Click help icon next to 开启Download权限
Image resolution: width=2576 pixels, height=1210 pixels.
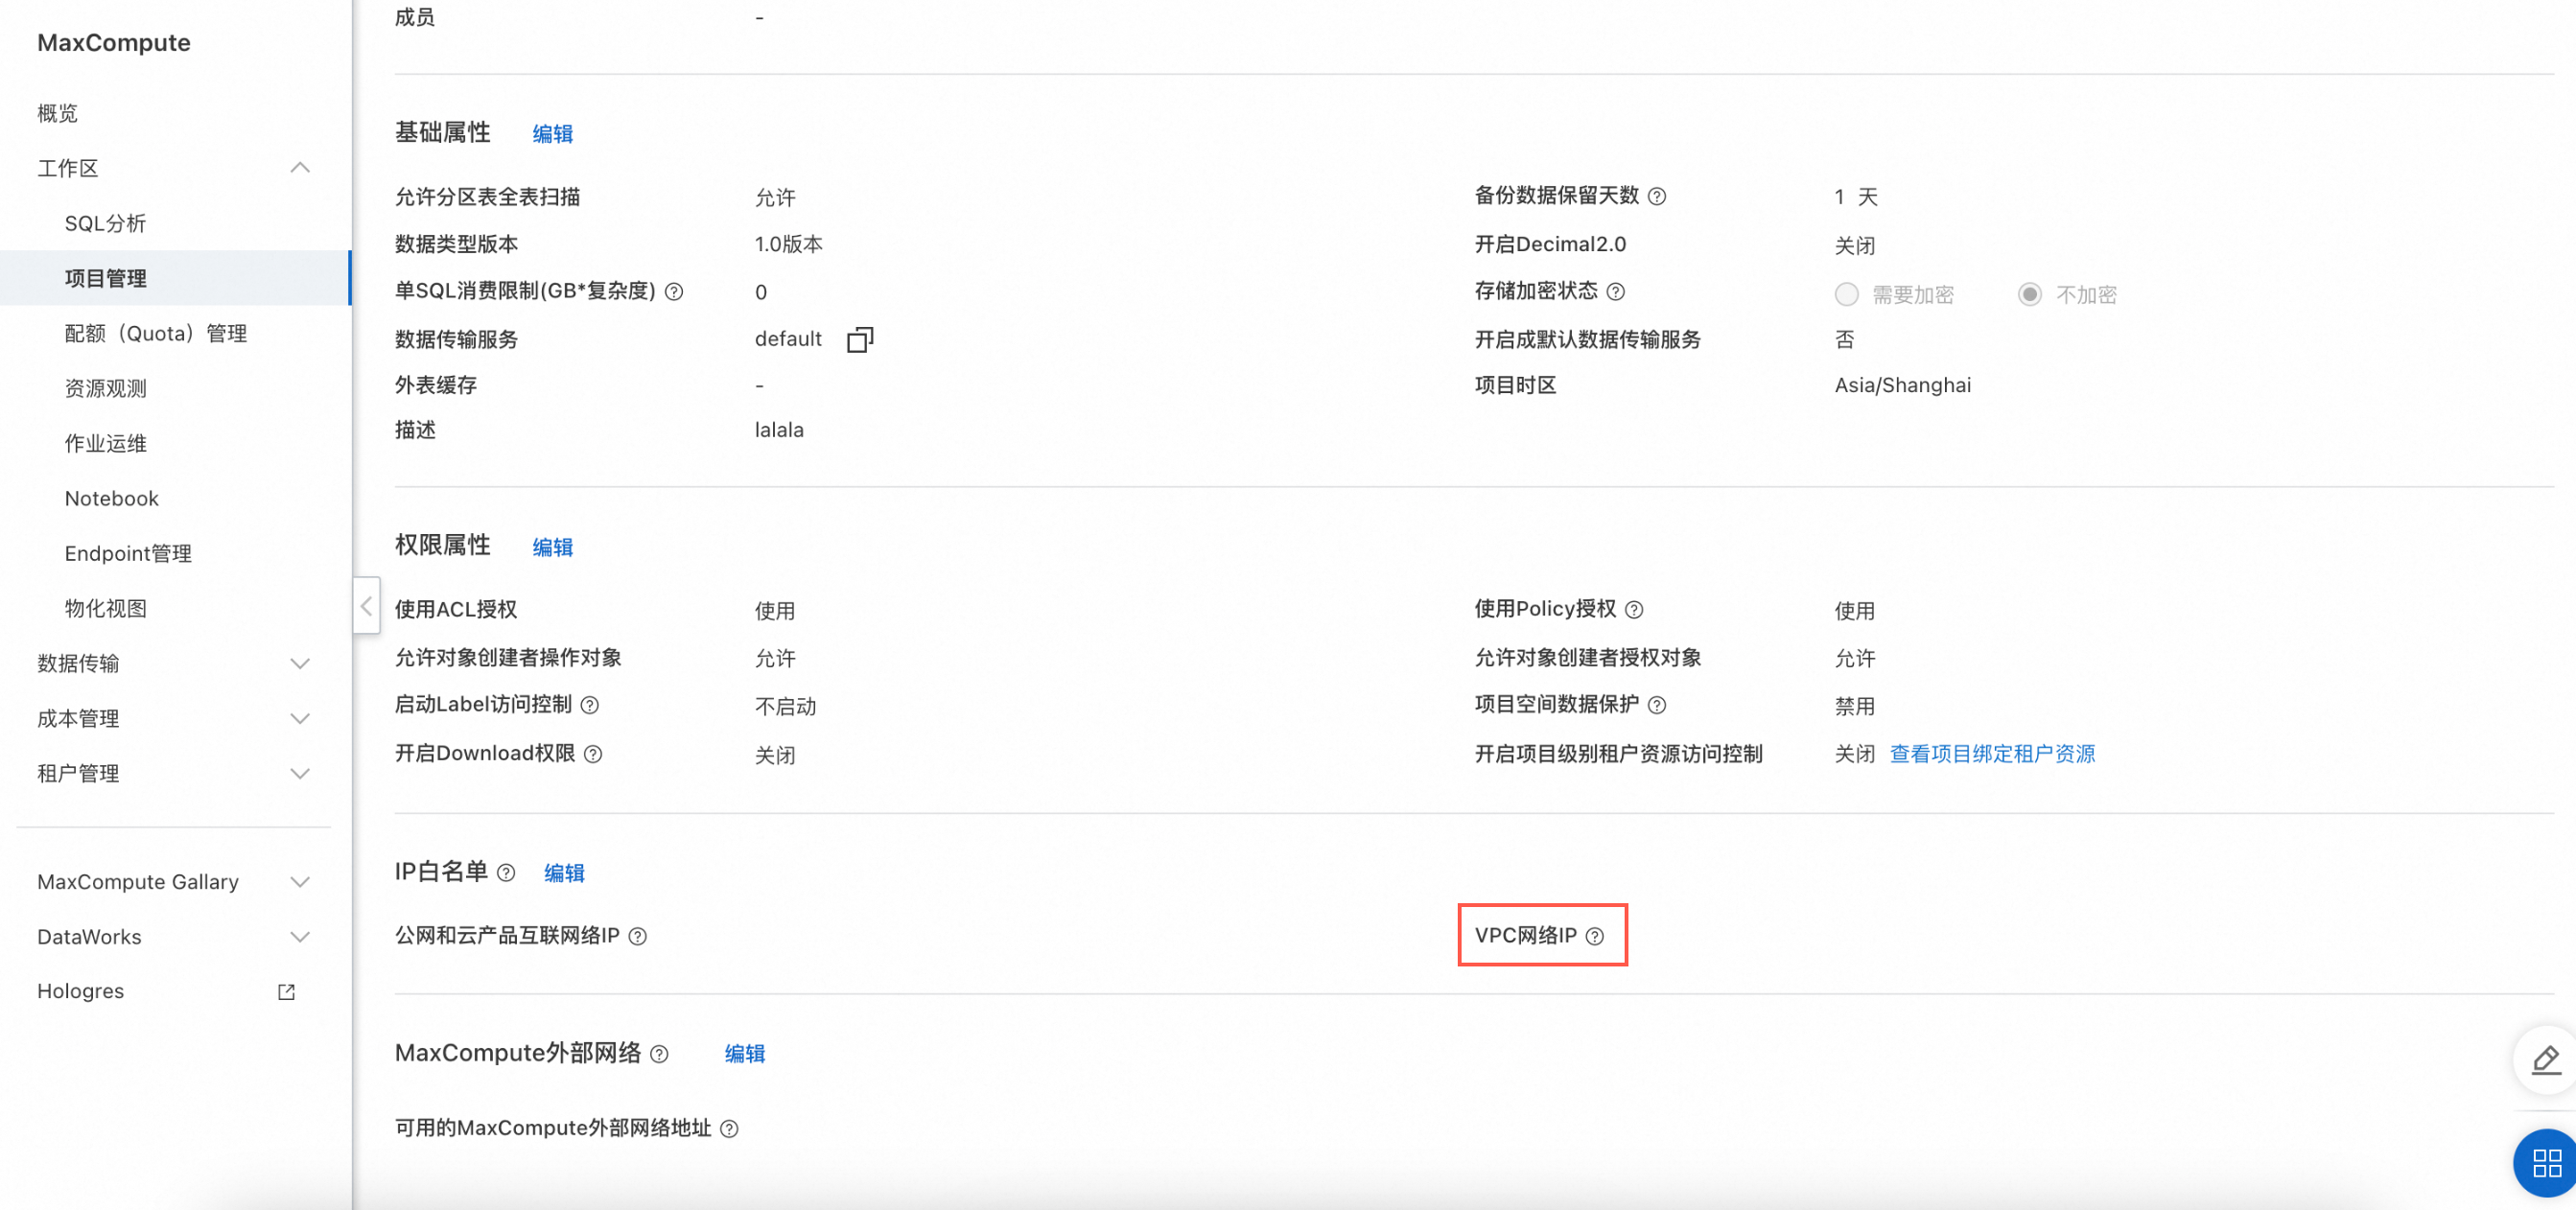pyautogui.click(x=593, y=754)
